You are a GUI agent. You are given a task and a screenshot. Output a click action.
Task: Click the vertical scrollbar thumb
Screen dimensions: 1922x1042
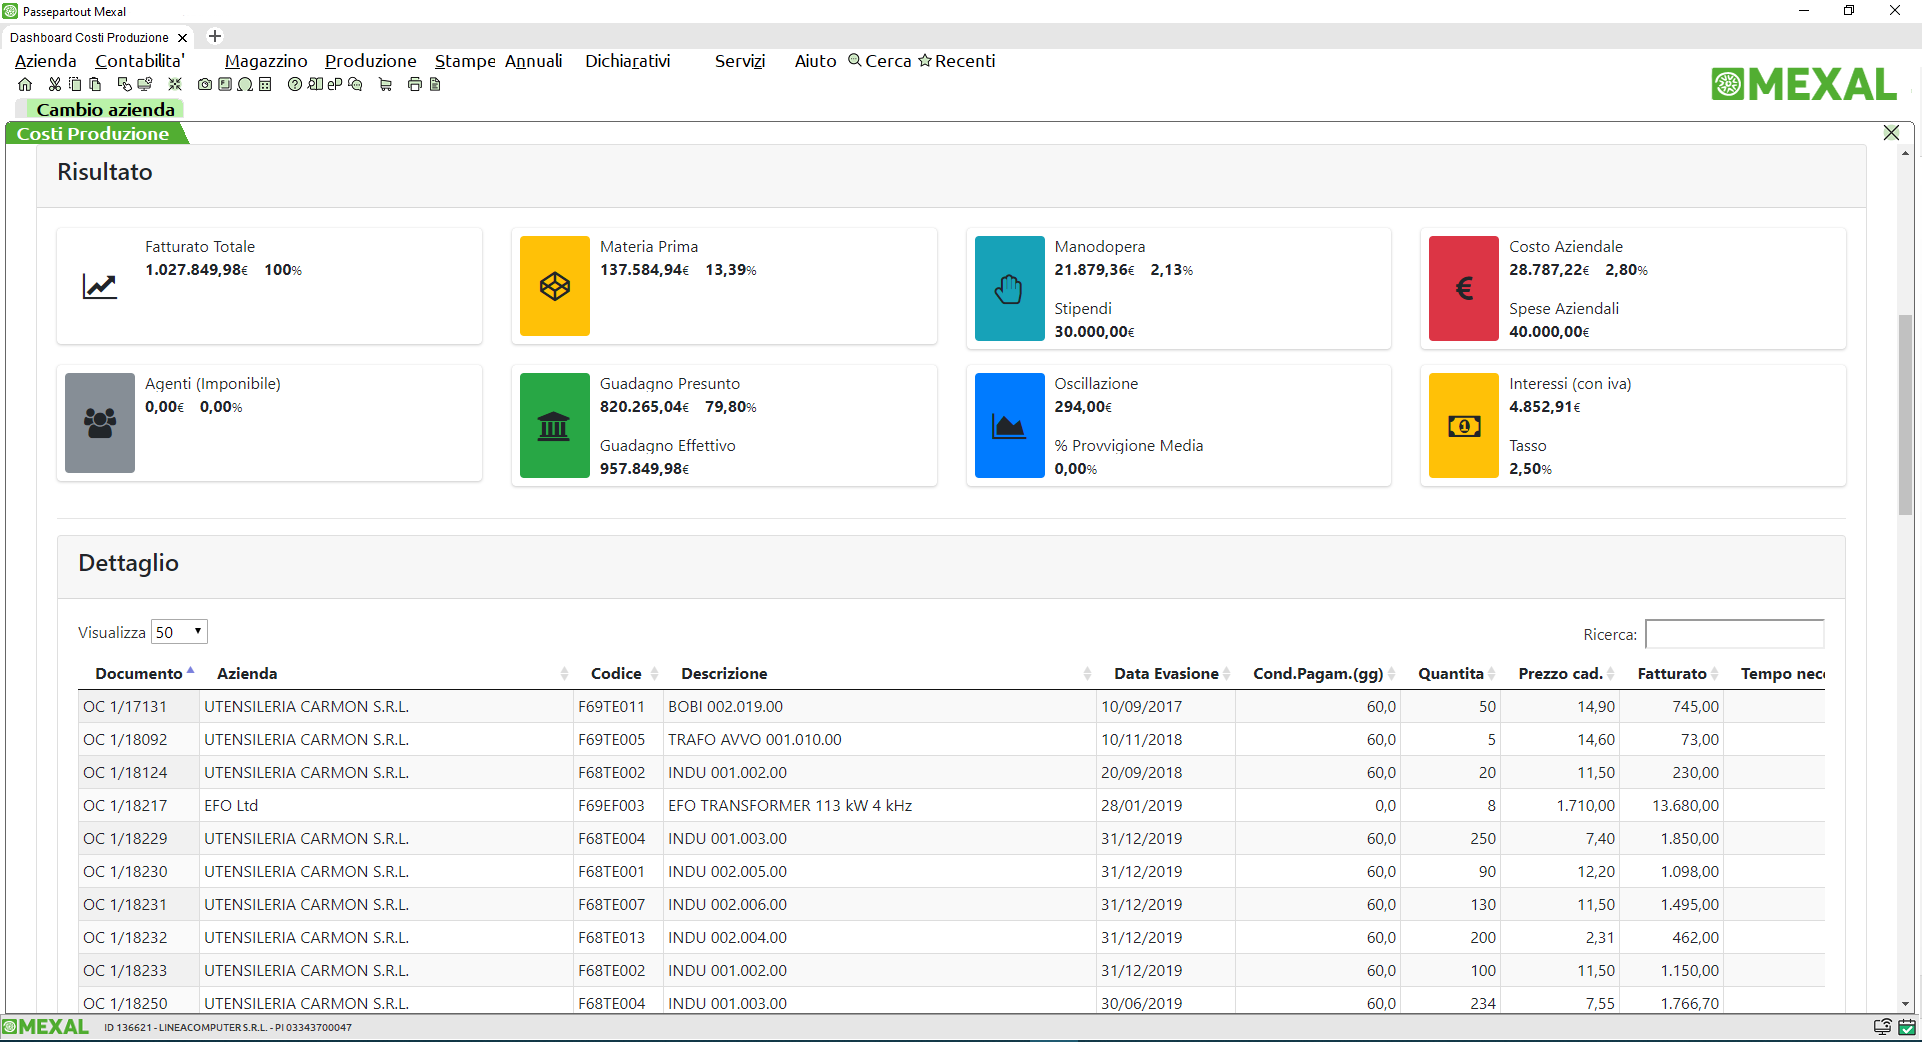pos(1905,415)
